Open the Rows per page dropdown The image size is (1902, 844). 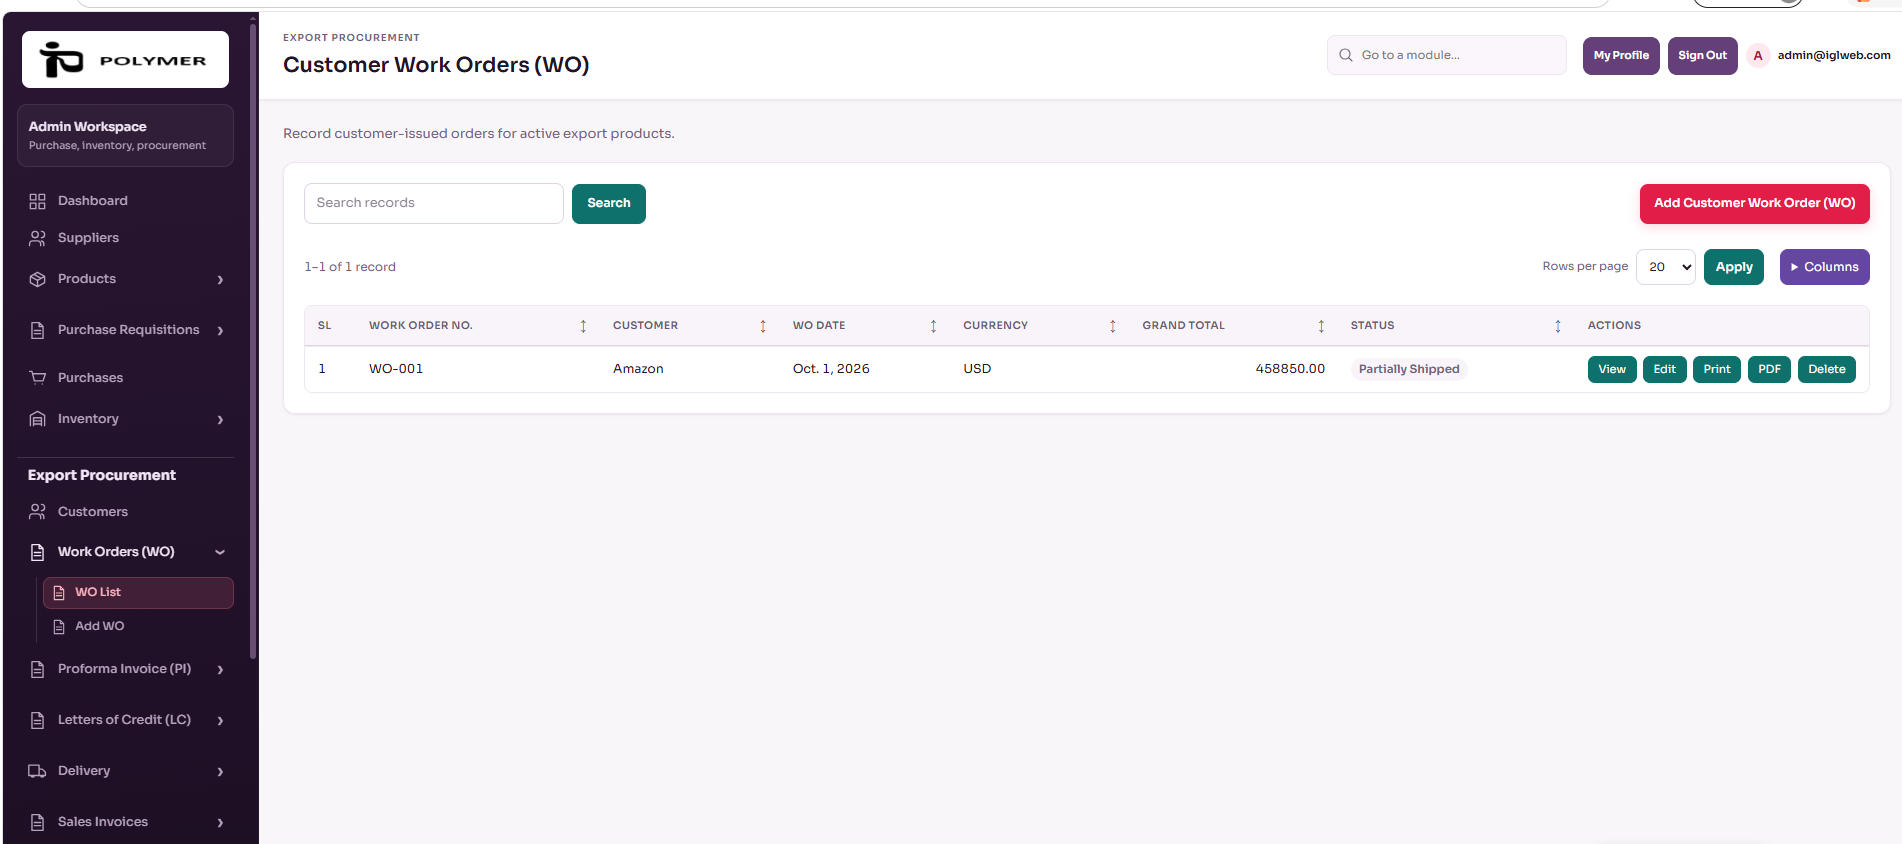(x=1666, y=267)
